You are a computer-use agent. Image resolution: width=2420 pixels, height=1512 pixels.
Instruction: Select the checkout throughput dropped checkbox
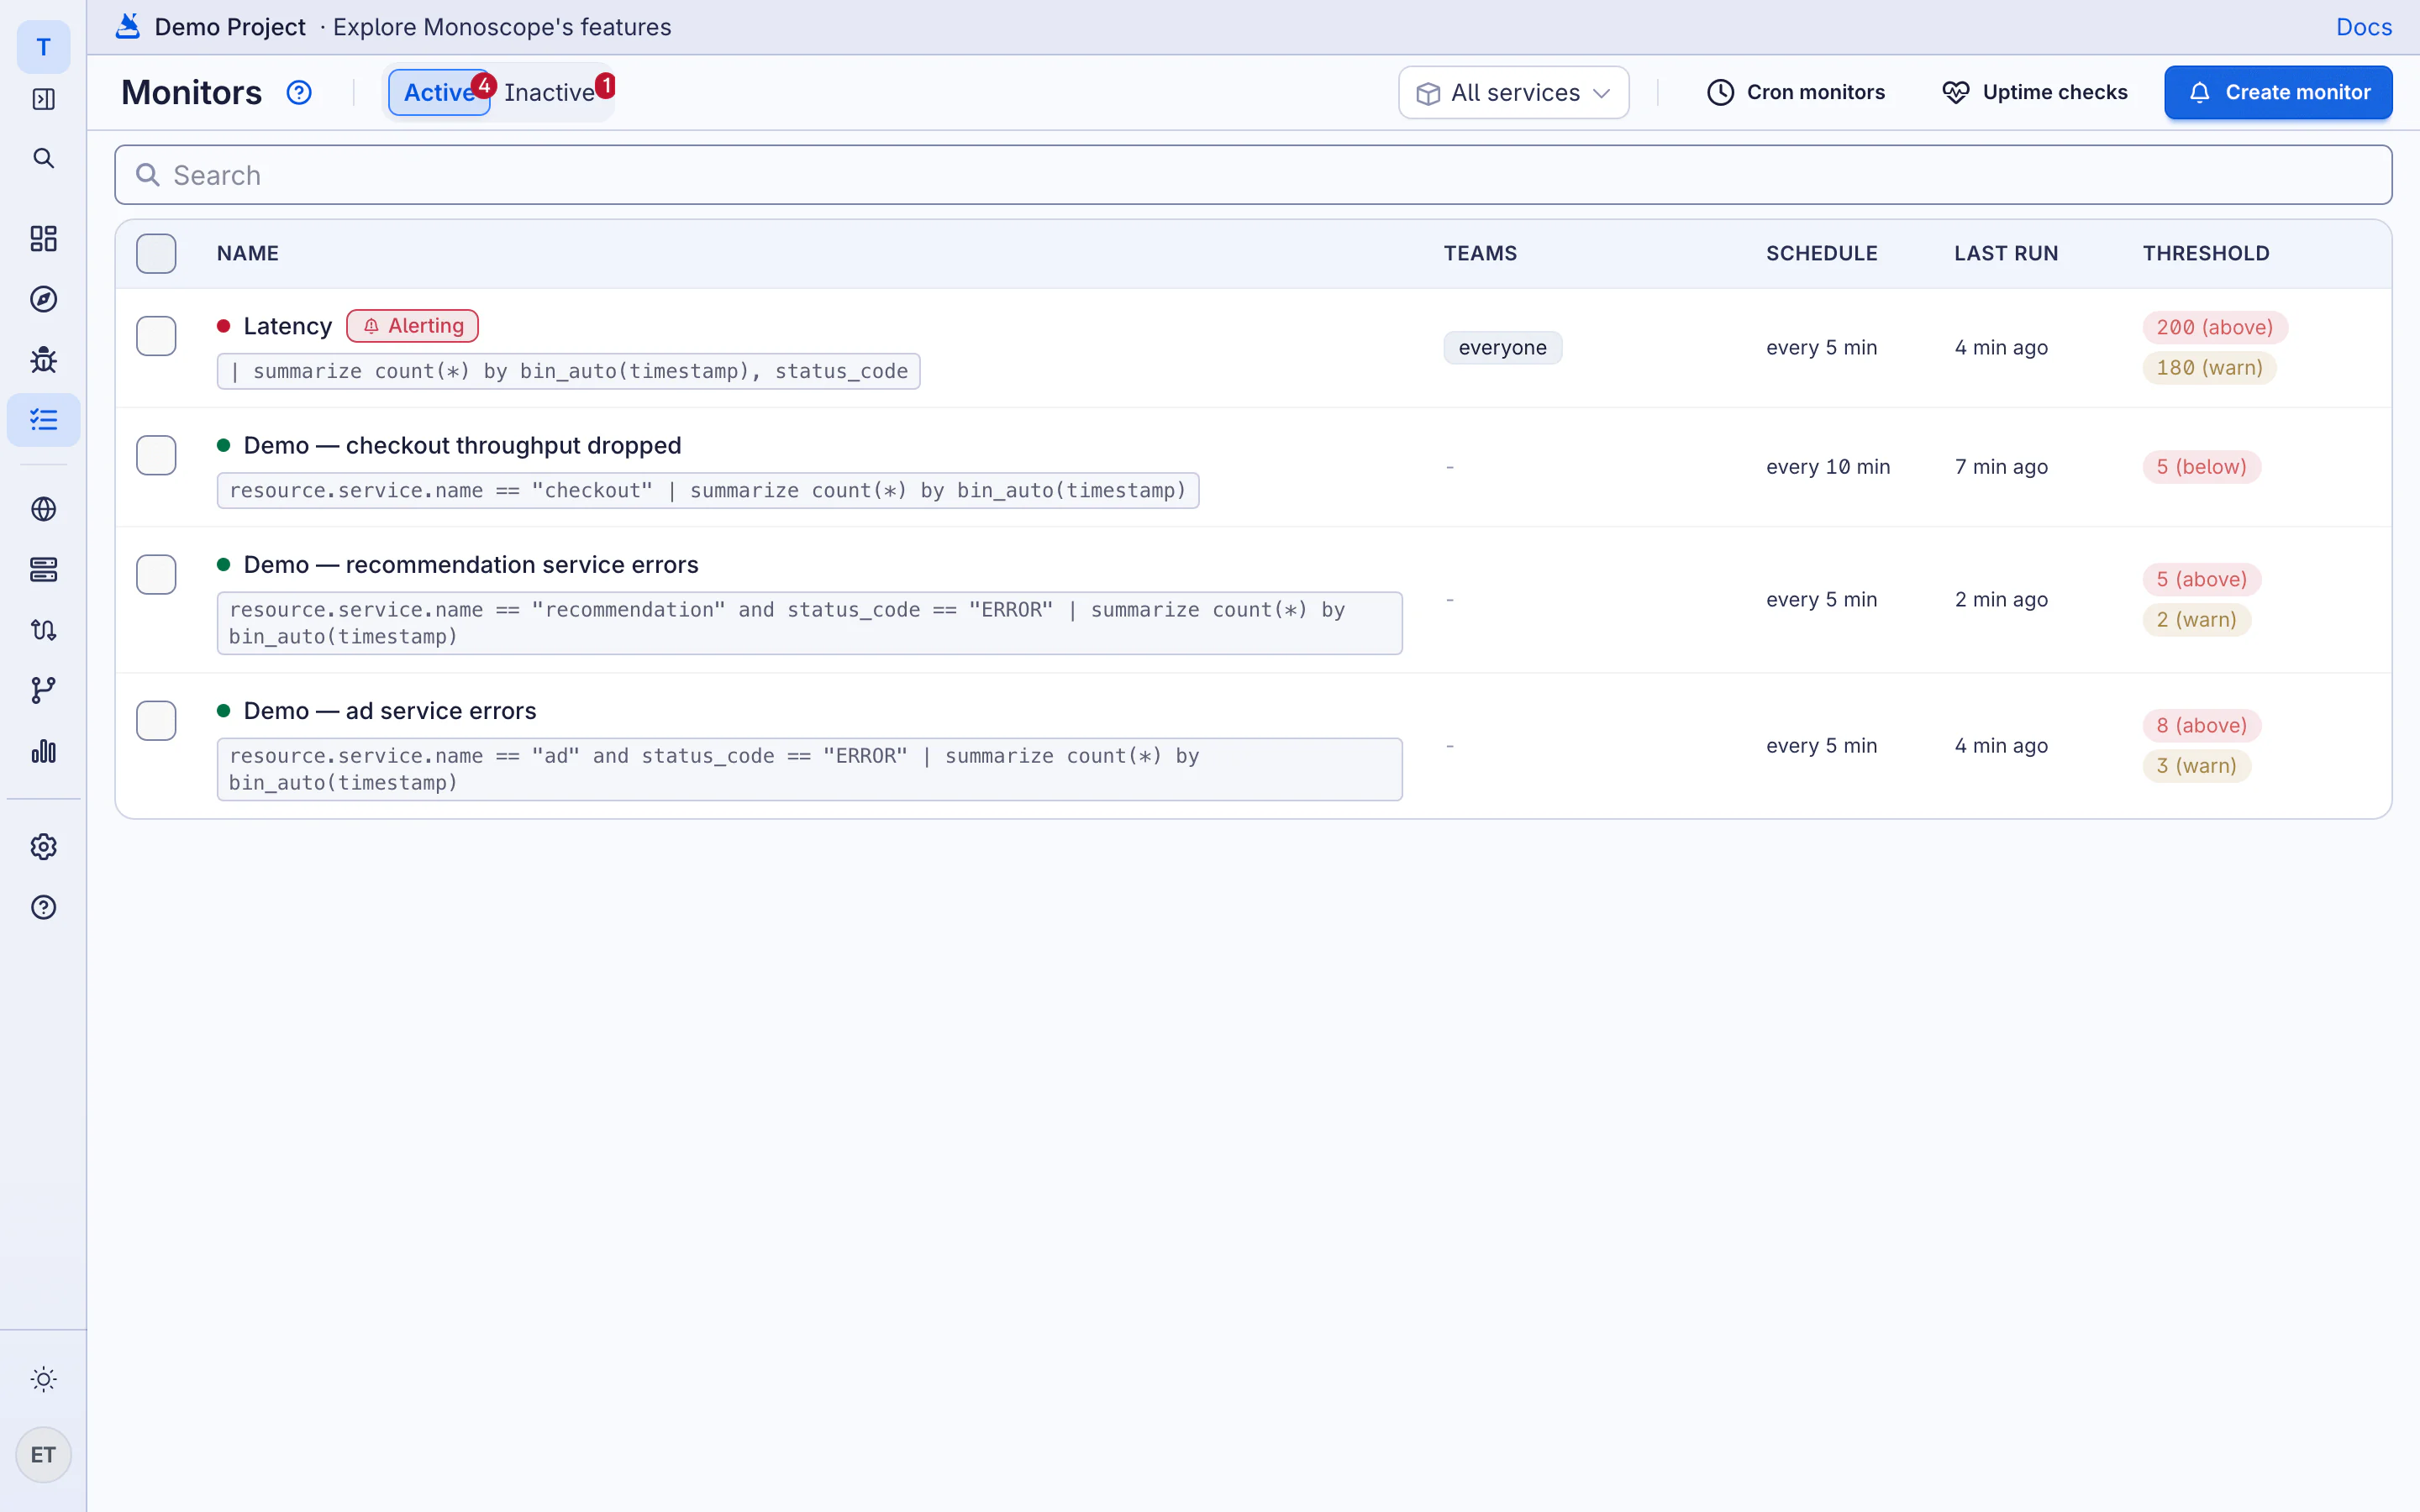click(156, 455)
